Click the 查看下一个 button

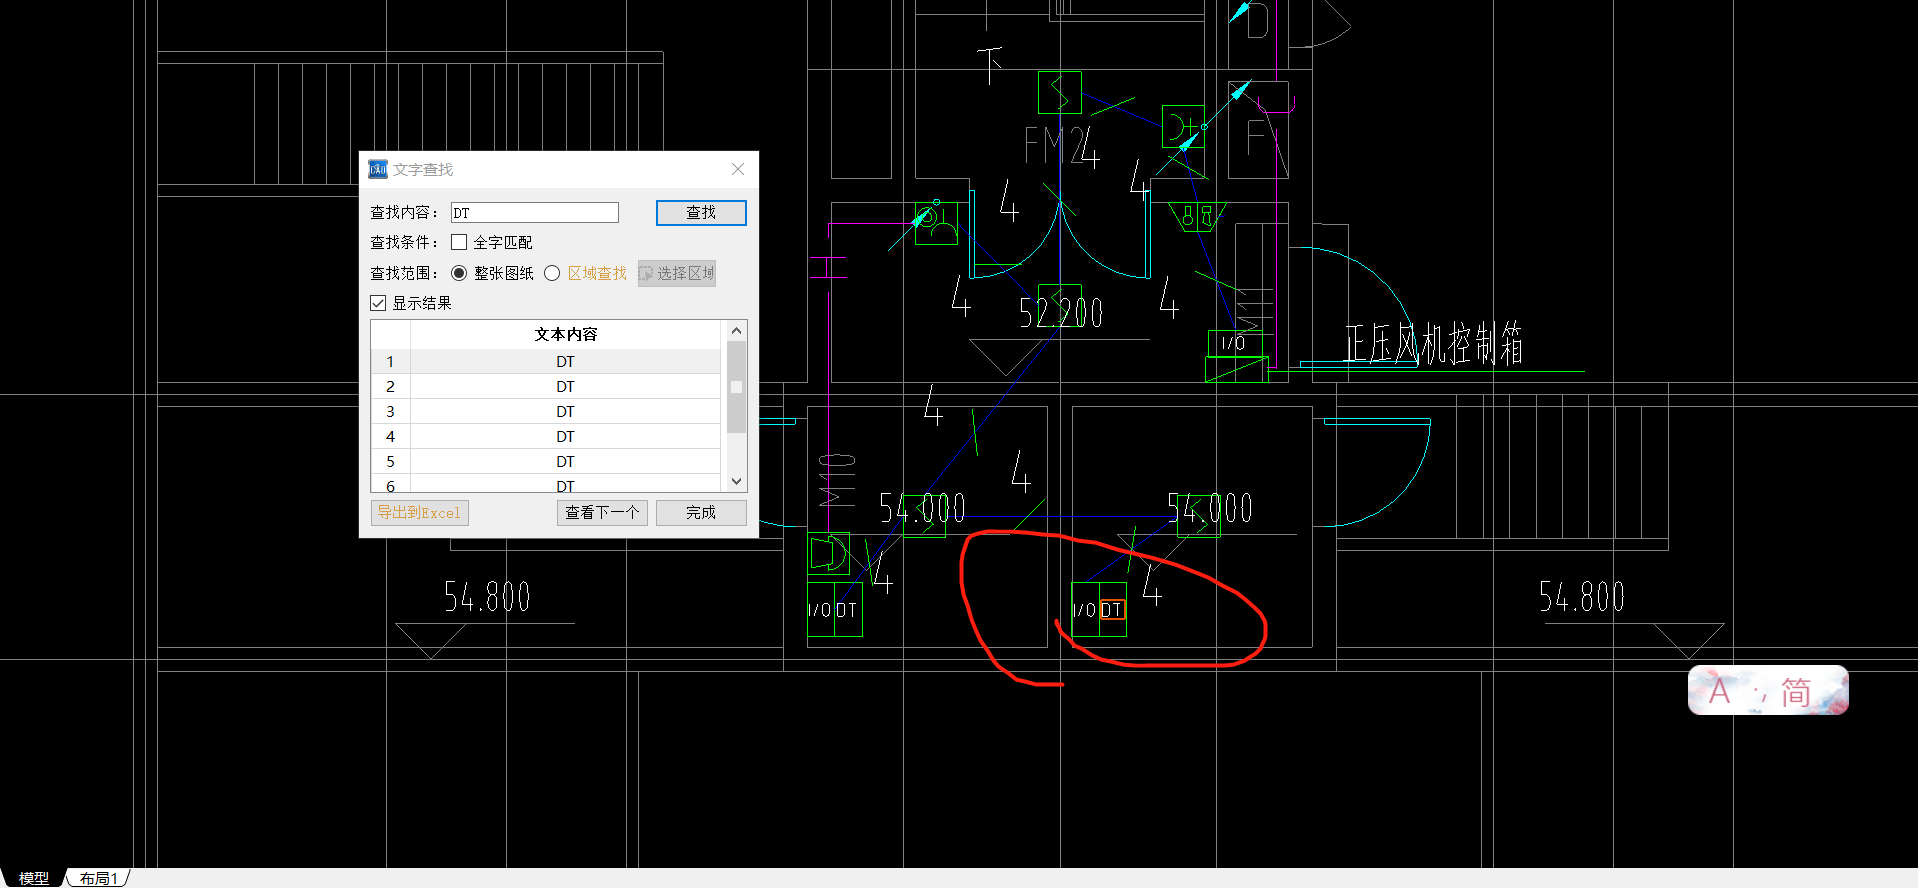pyautogui.click(x=602, y=512)
